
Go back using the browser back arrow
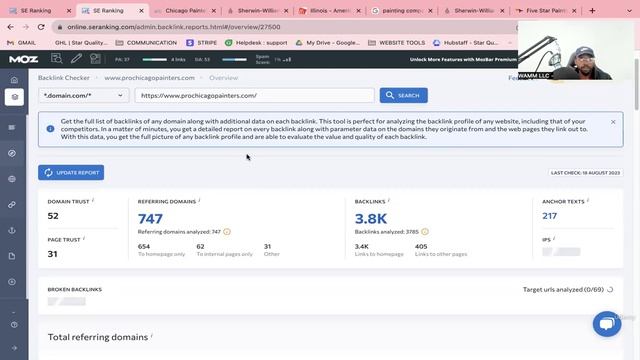coord(10,27)
